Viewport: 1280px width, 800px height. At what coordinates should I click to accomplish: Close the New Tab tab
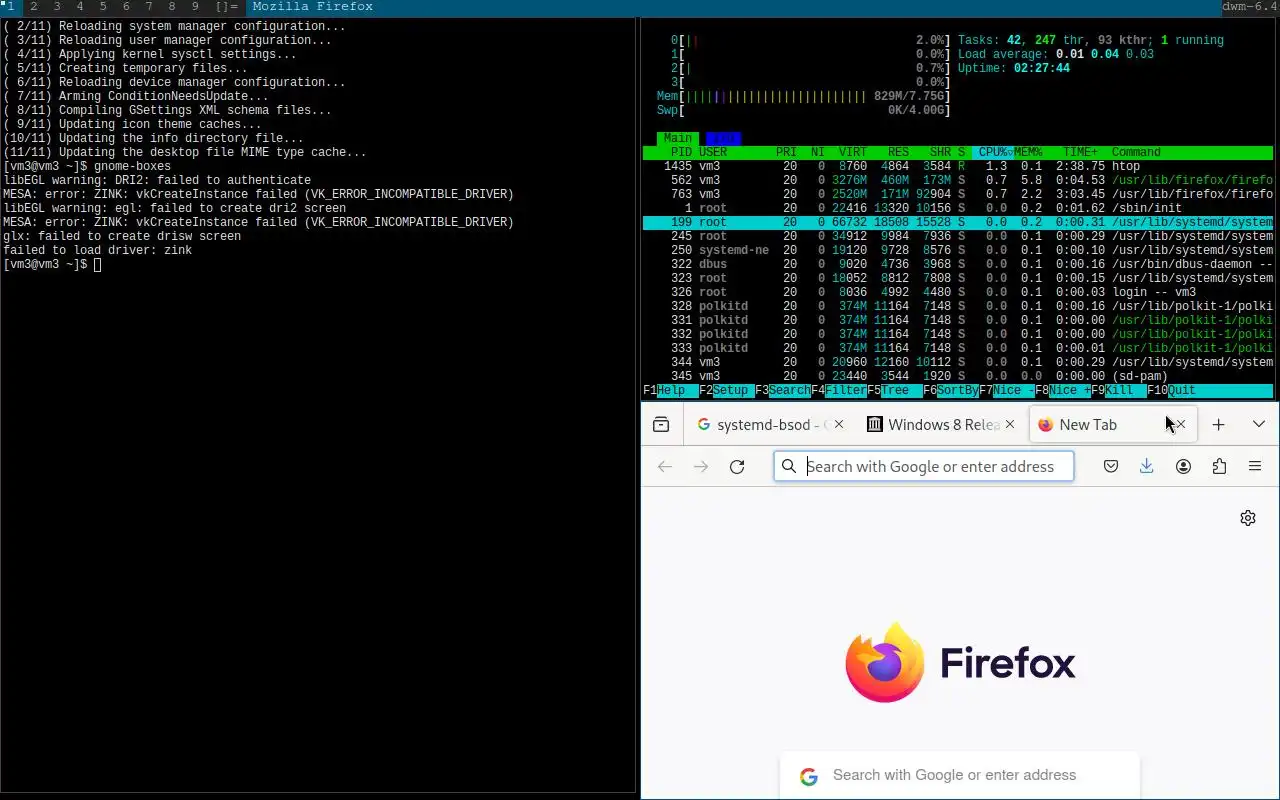pos(1180,425)
